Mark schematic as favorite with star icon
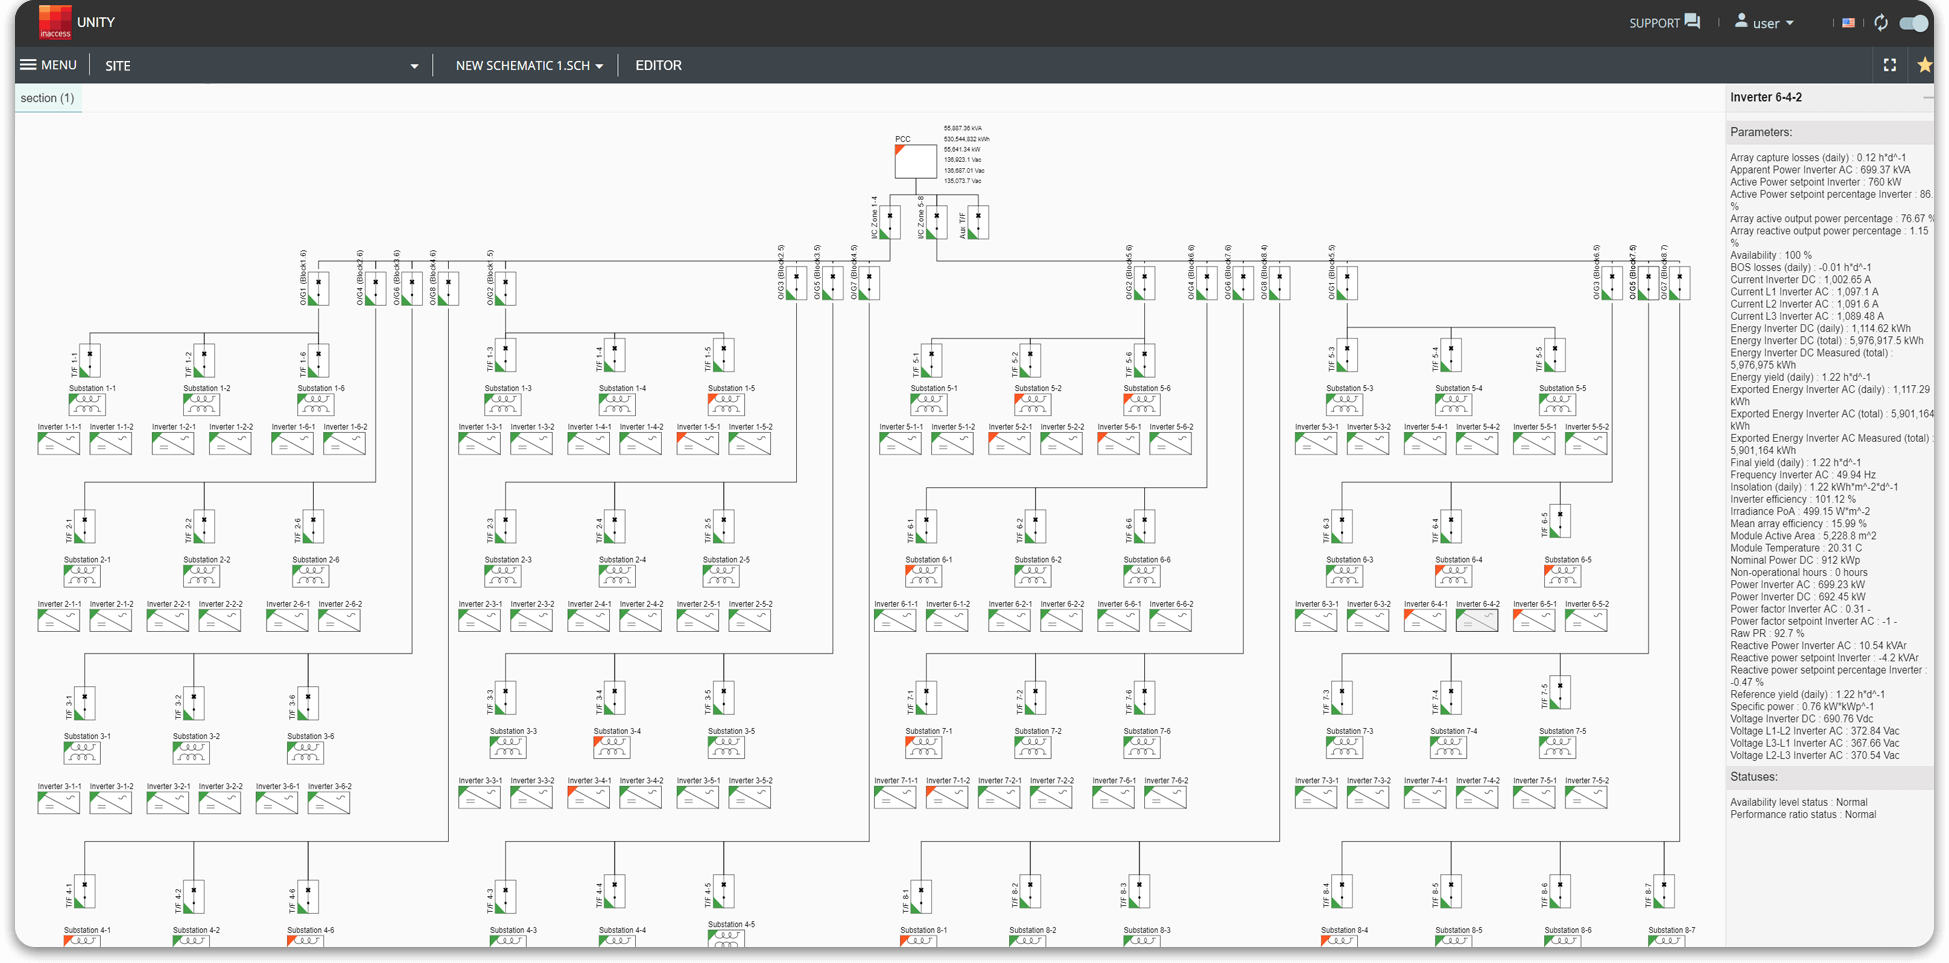The image size is (1949, 963). (1924, 65)
